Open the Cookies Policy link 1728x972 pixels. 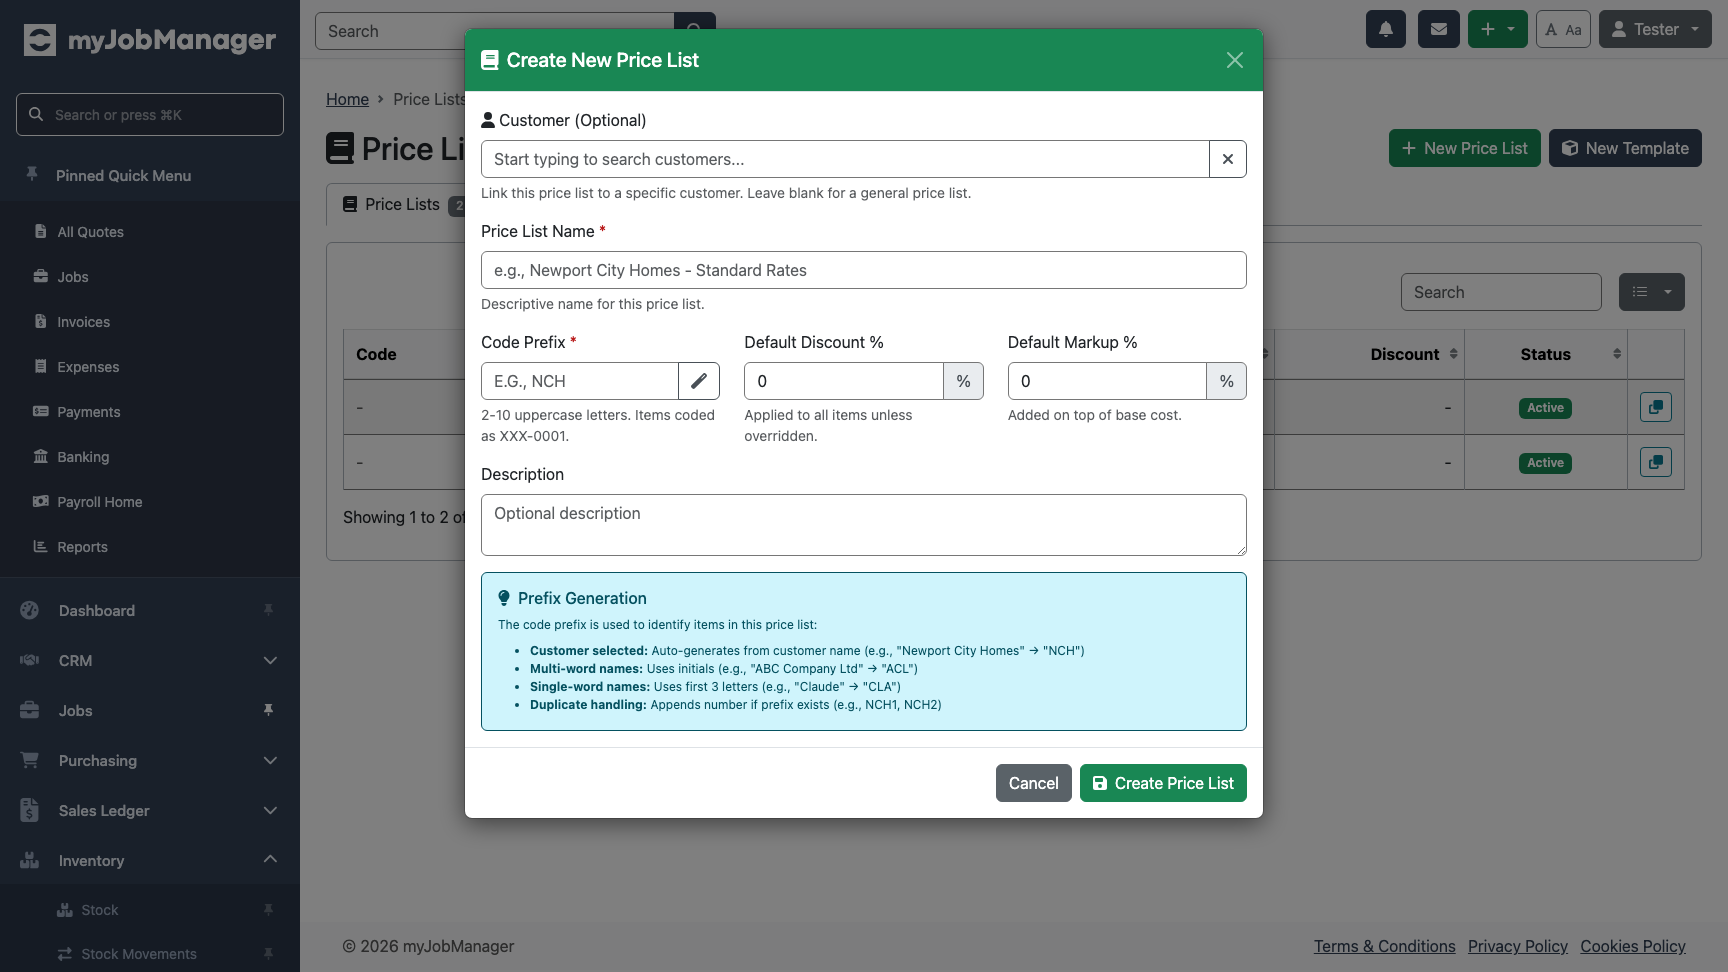click(x=1633, y=946)
